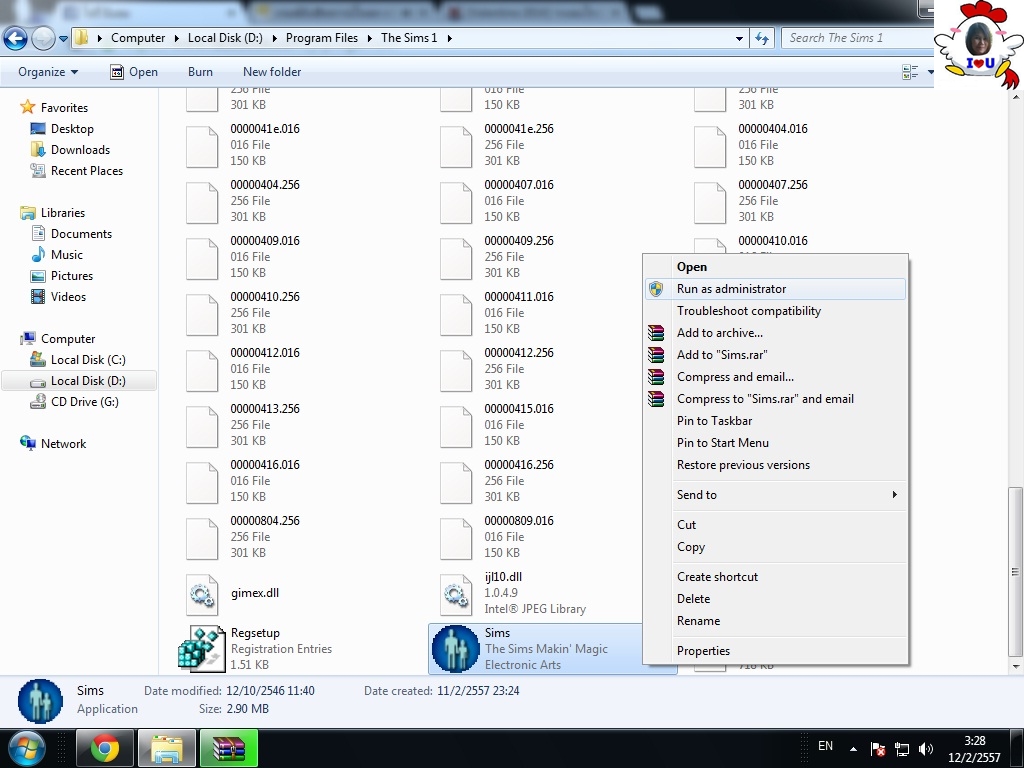
Task: Click the Burn toolbar button
Action: point(200,72)
